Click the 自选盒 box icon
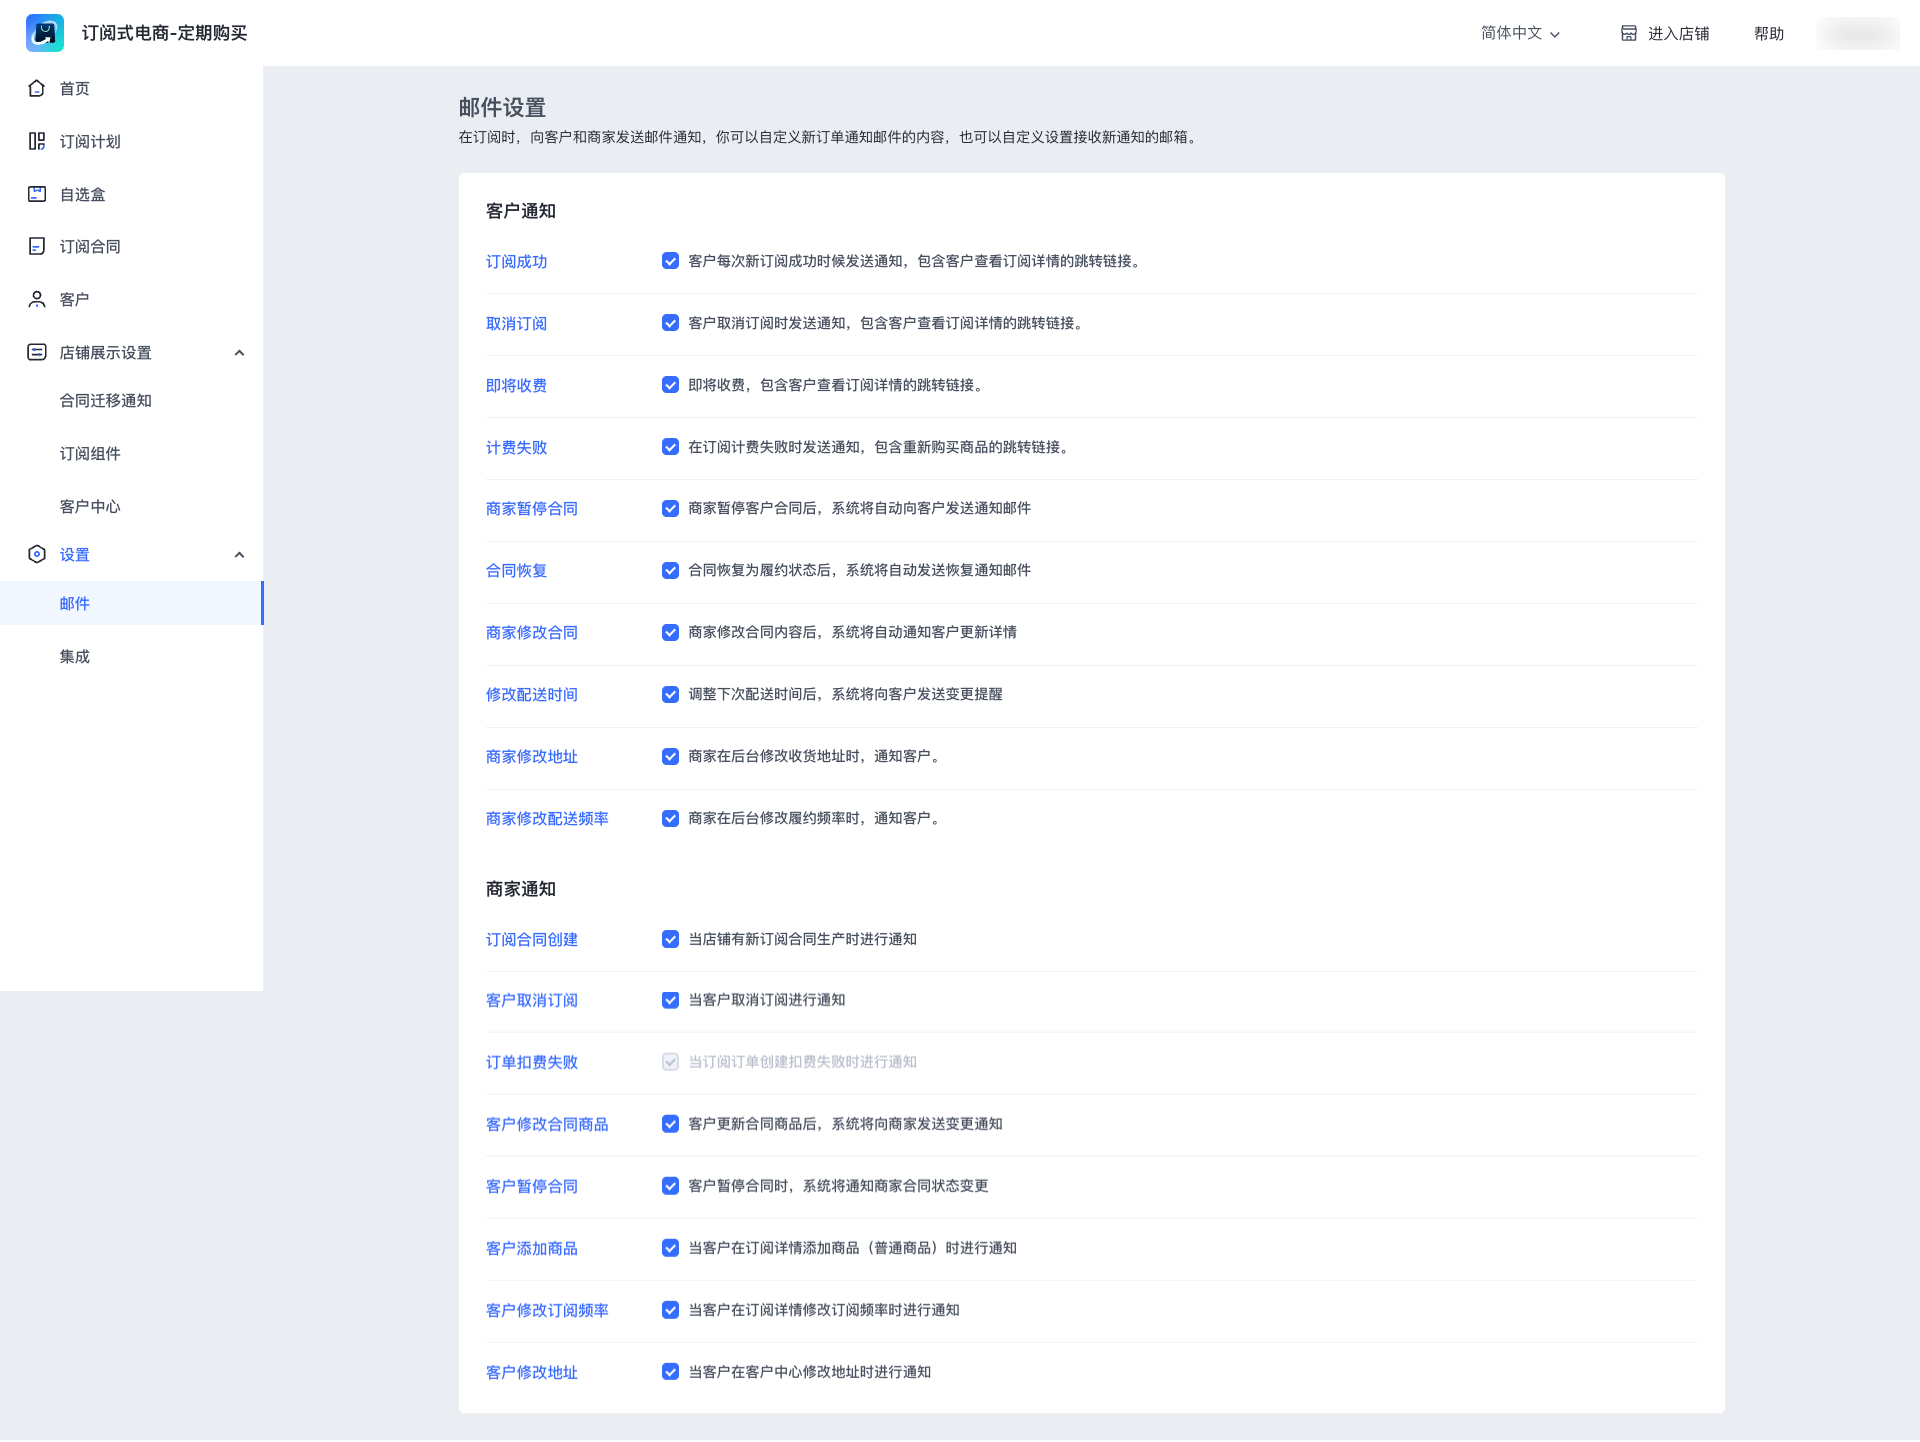Image resolution: width=1920 pixels, height=1442 pixels. 37,194
